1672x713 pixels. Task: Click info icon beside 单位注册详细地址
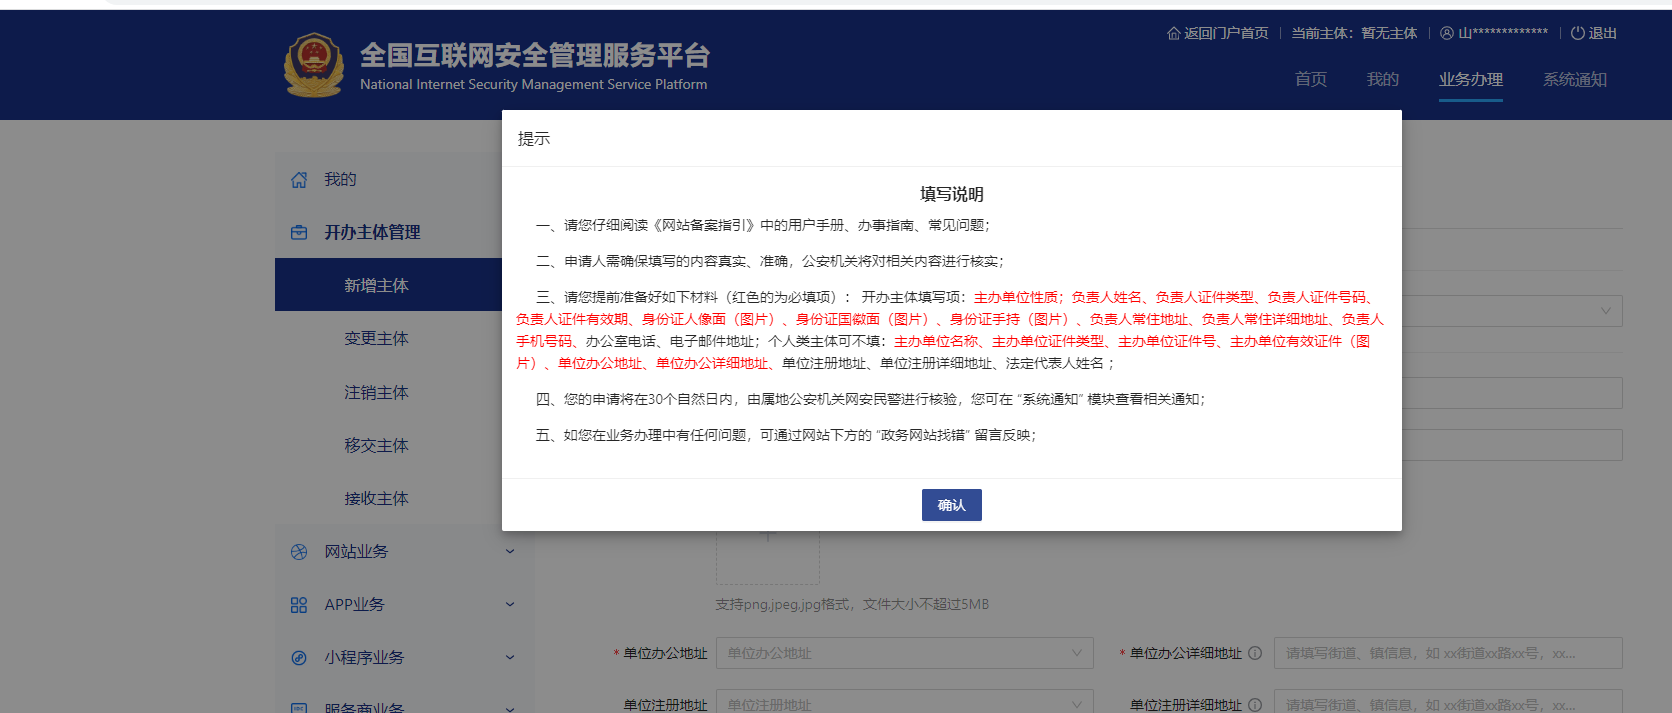pyautogui.click(x=1255, y=705)
